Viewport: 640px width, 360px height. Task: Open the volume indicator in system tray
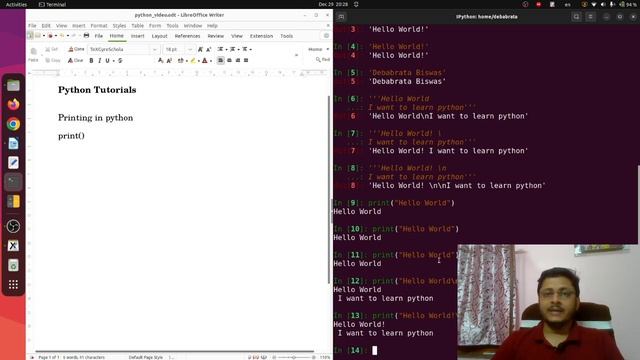[603, 4]
